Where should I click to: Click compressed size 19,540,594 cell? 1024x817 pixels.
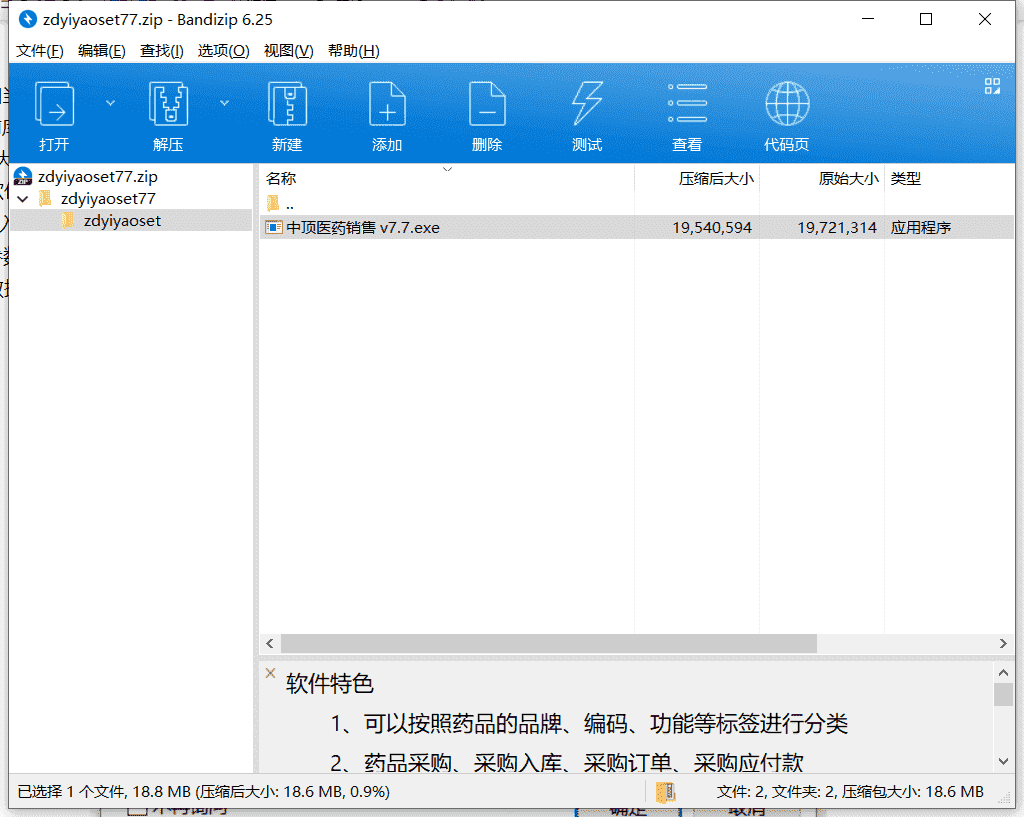(x=712, y=227)
